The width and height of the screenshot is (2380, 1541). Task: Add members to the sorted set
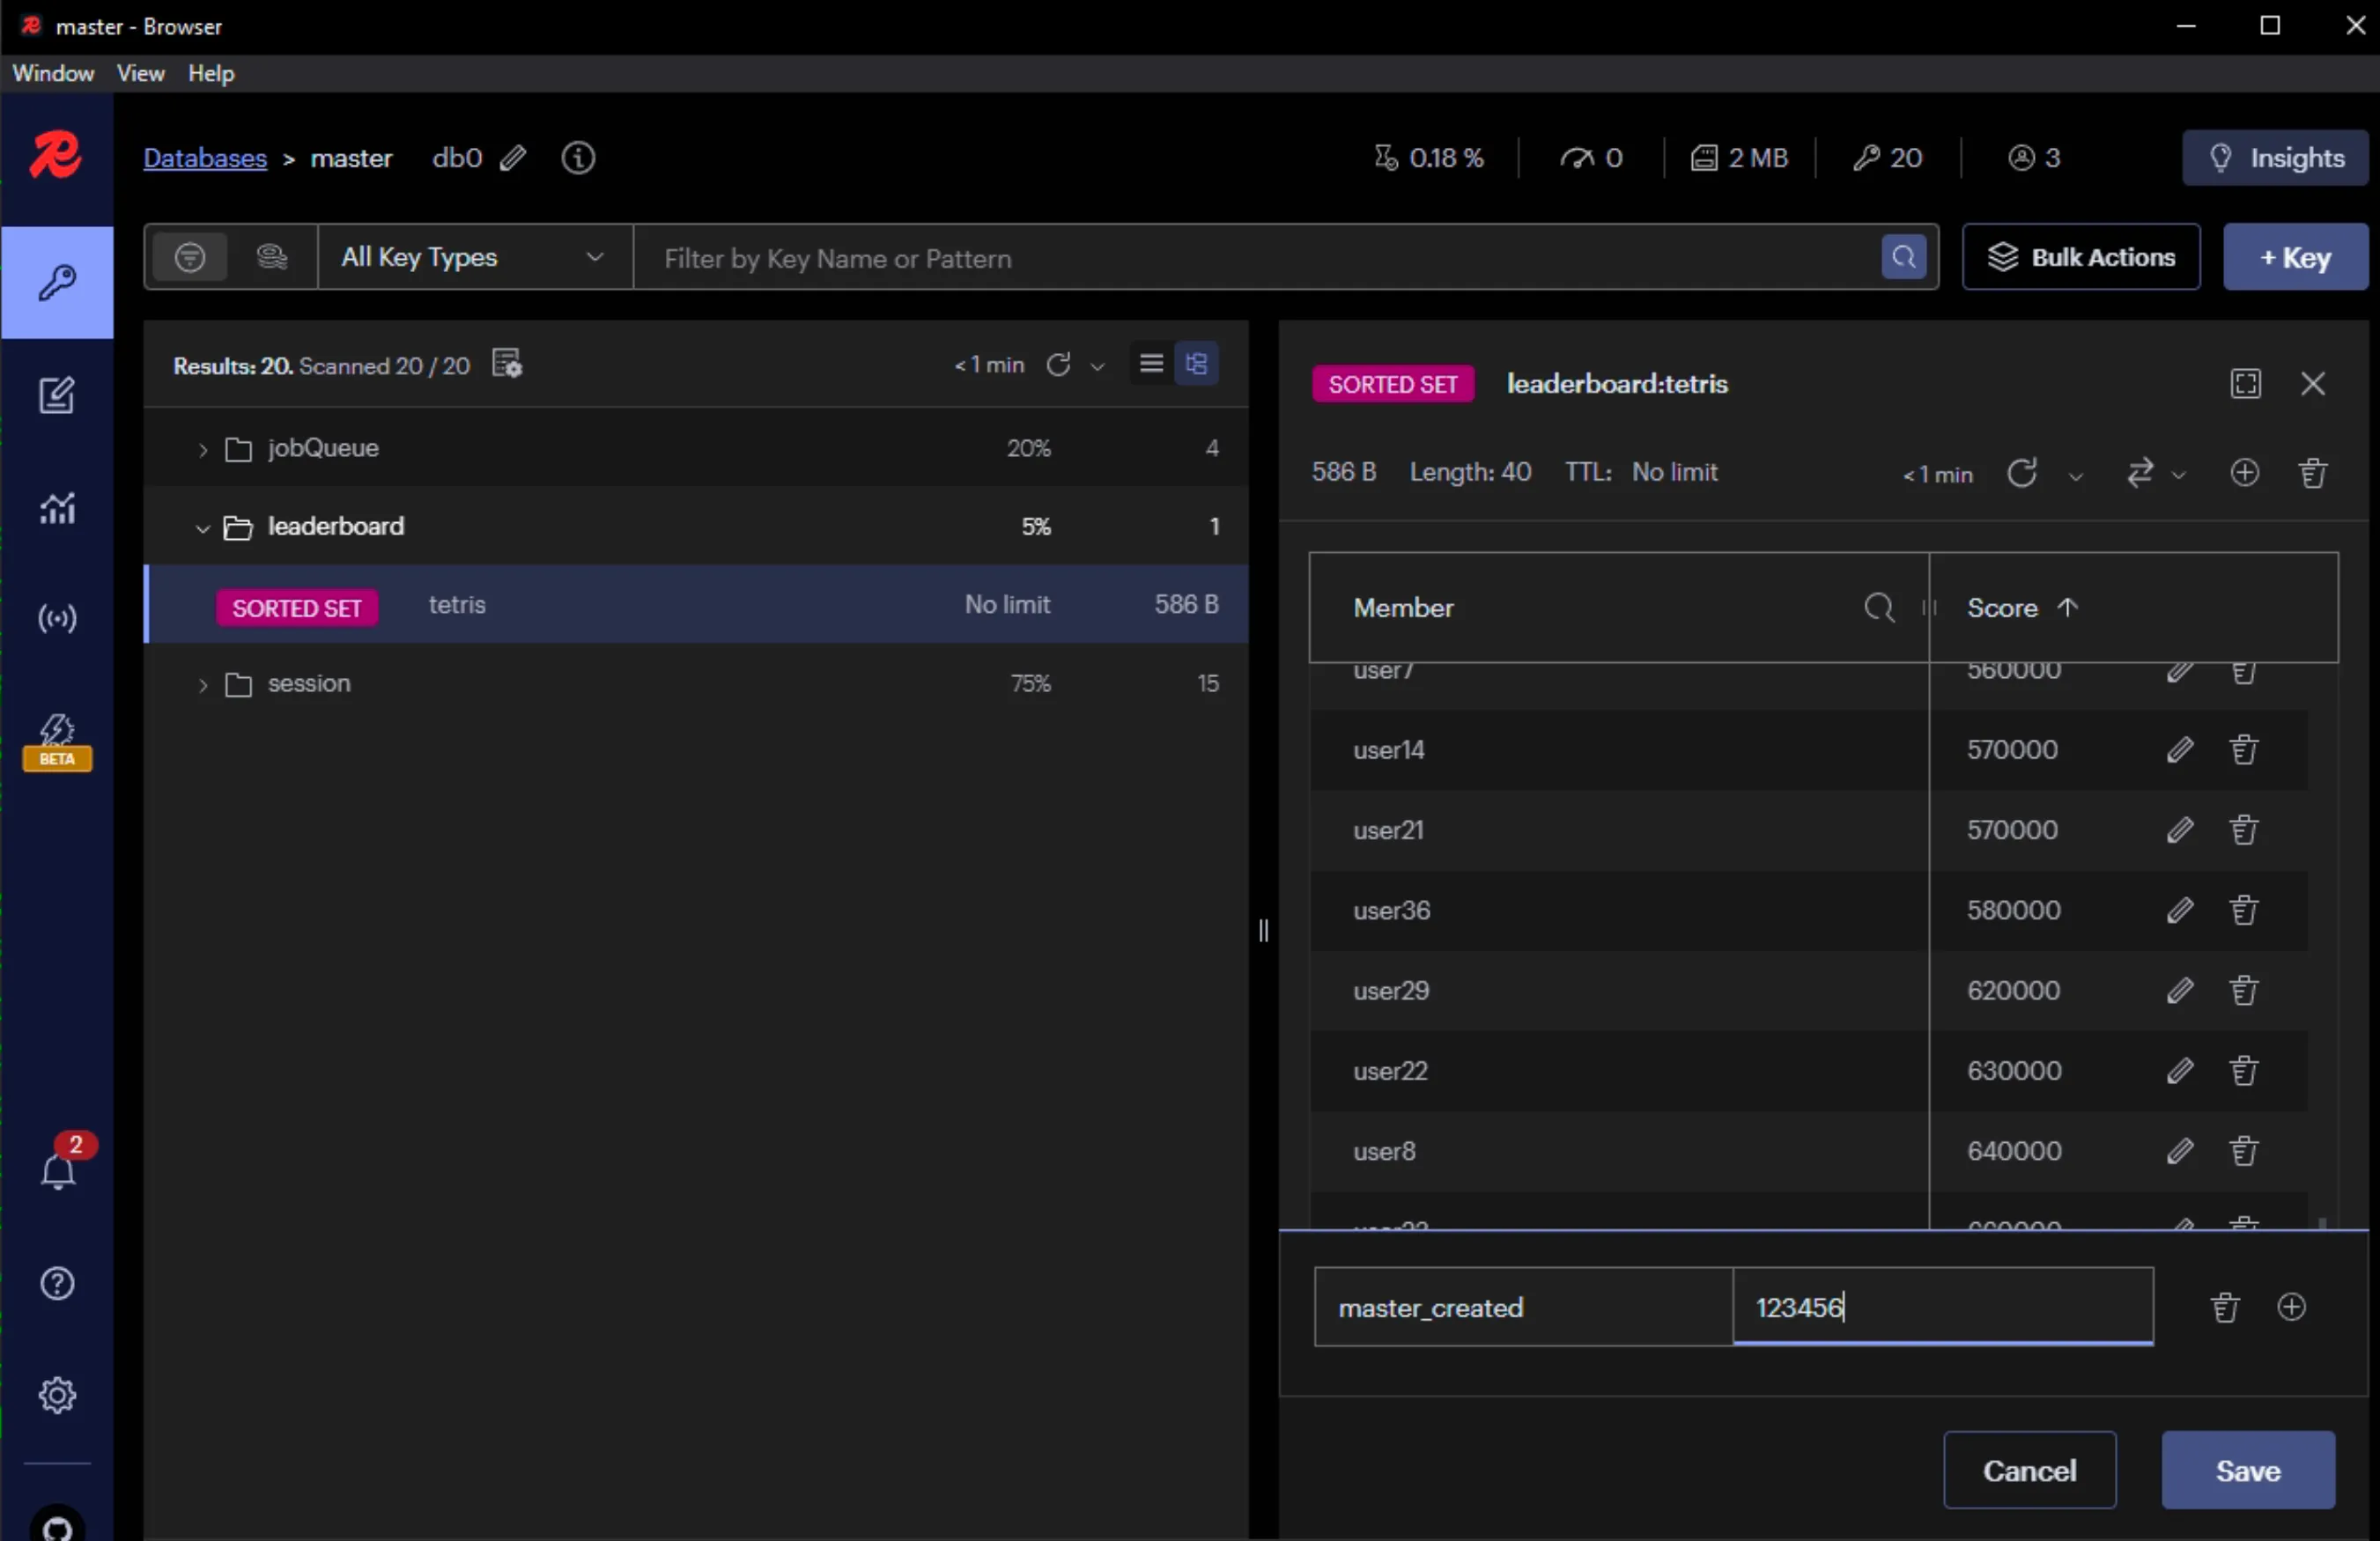point(2244,473)
